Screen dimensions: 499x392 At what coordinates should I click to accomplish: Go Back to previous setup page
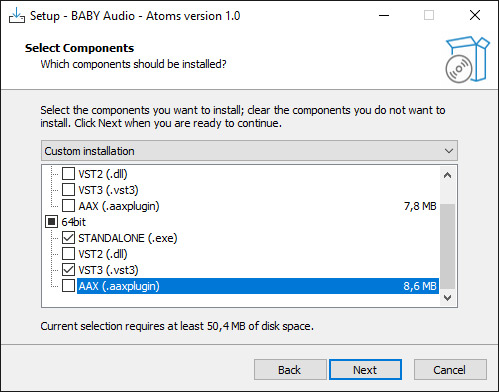[290, 370]
